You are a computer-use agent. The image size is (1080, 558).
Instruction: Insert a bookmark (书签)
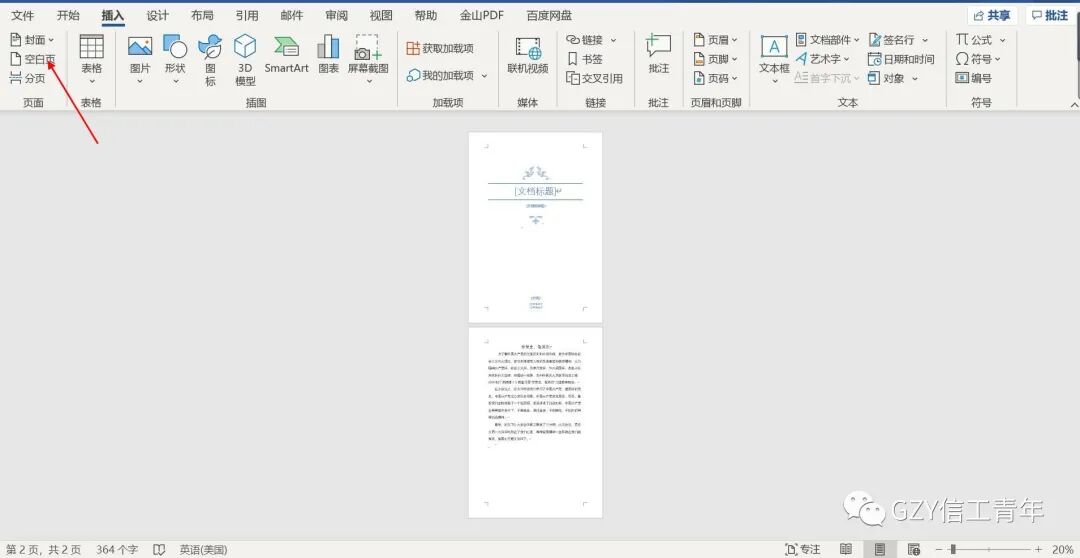pos(584,59)
